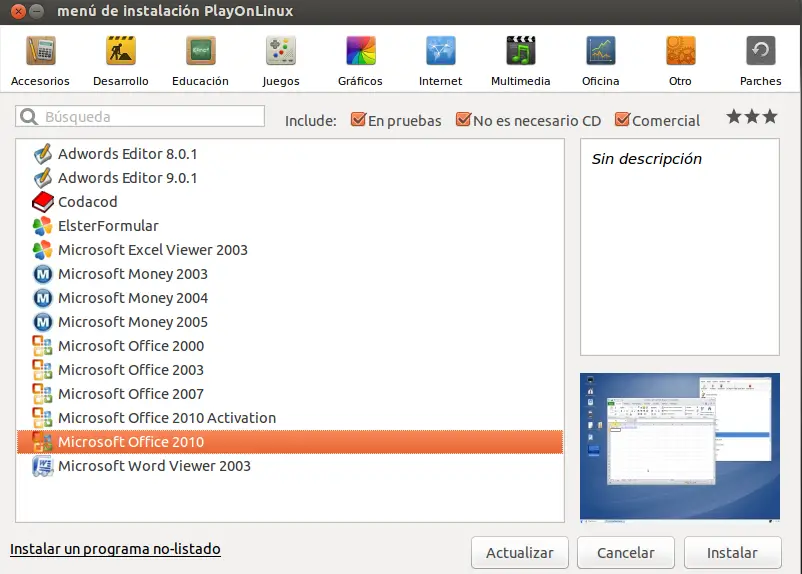The height and width of the screenshot is (574, 802).
Task: Select Microsoft Office 2007 text
Action: coord(131,394)
